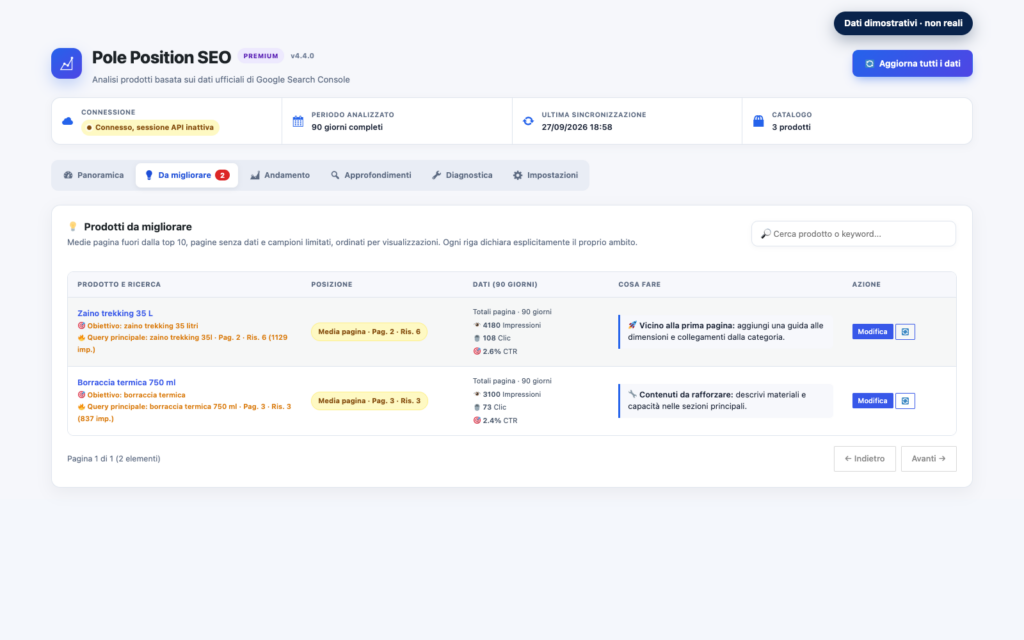Click the flame icon by Query principale: borraccia termica 750 ml
1024x640 pixels.
[82, 407]
